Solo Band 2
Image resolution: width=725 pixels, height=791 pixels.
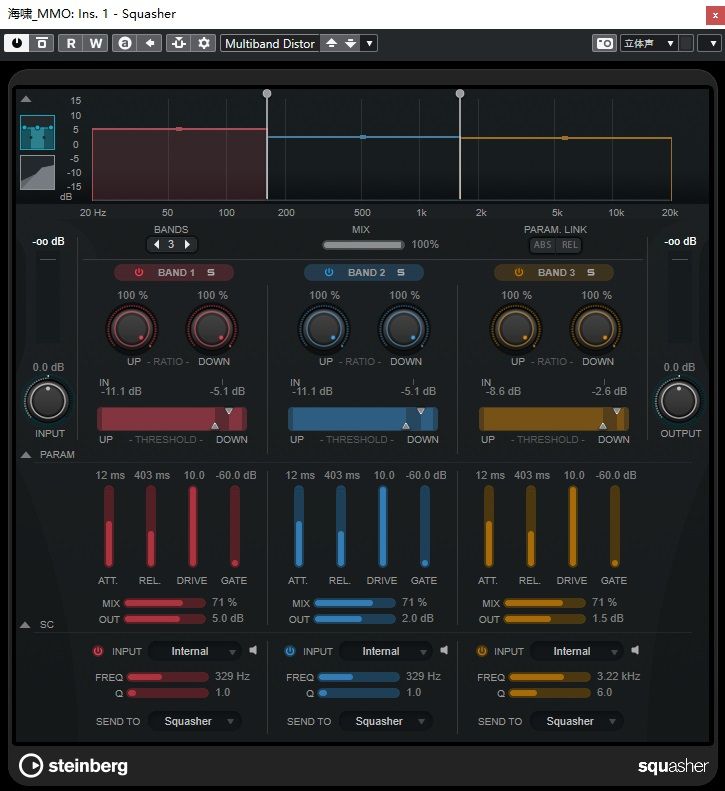pyautogui.click(x=401, y=272)
